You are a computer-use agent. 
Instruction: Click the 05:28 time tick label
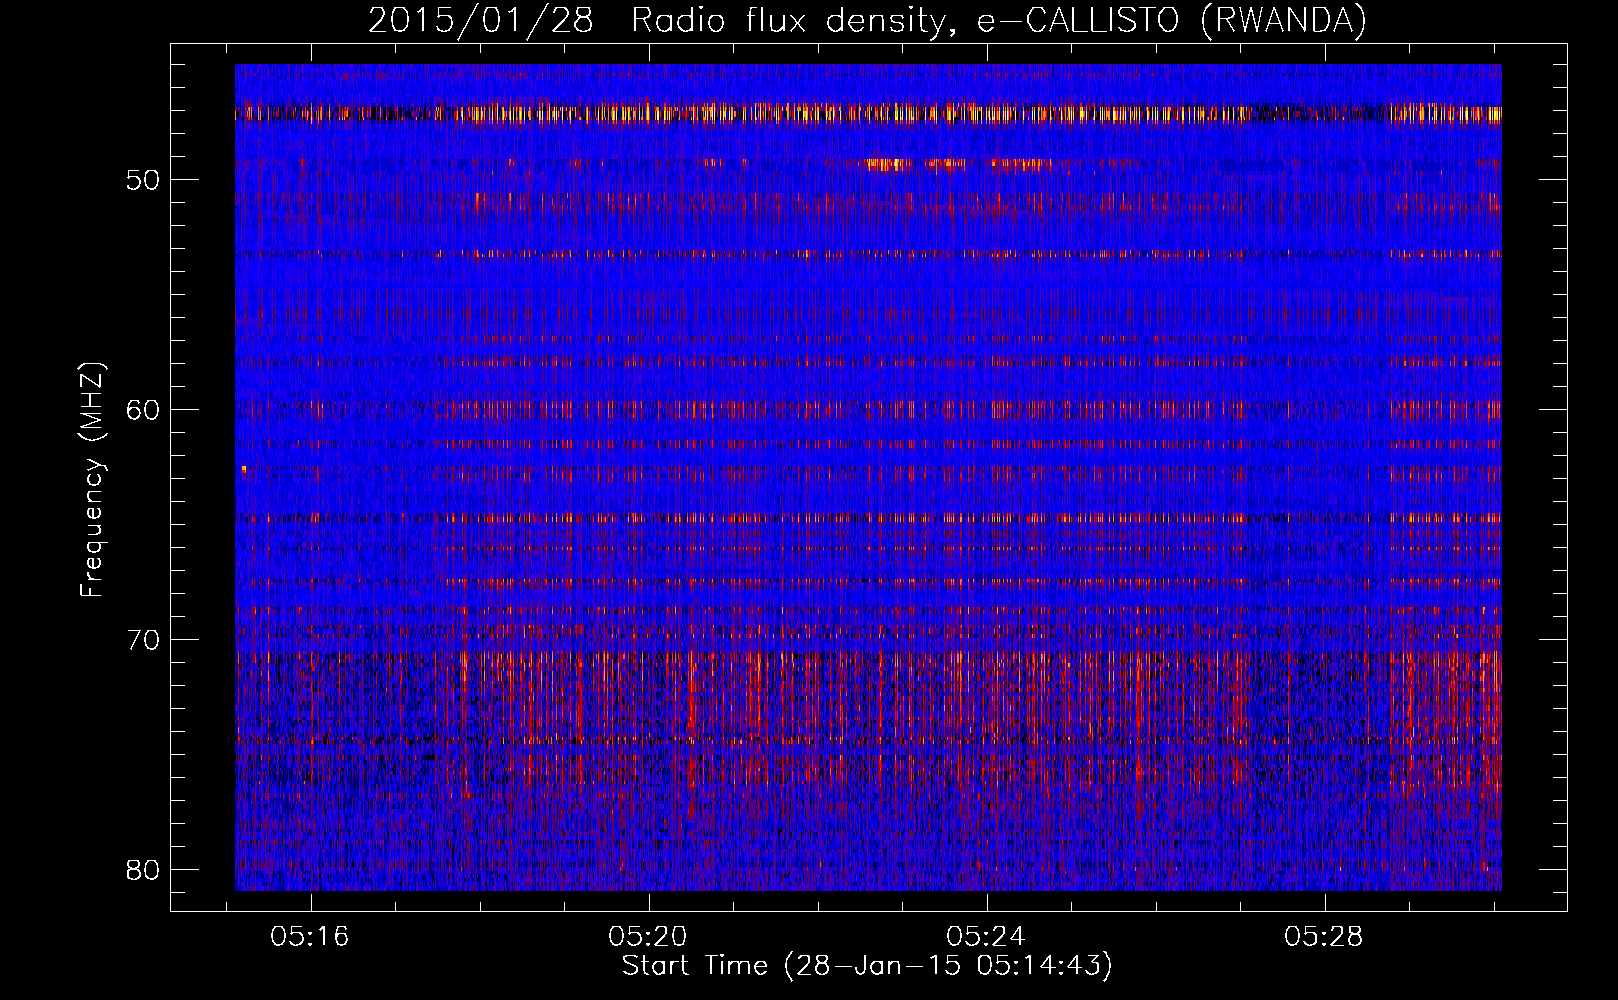1324,937
